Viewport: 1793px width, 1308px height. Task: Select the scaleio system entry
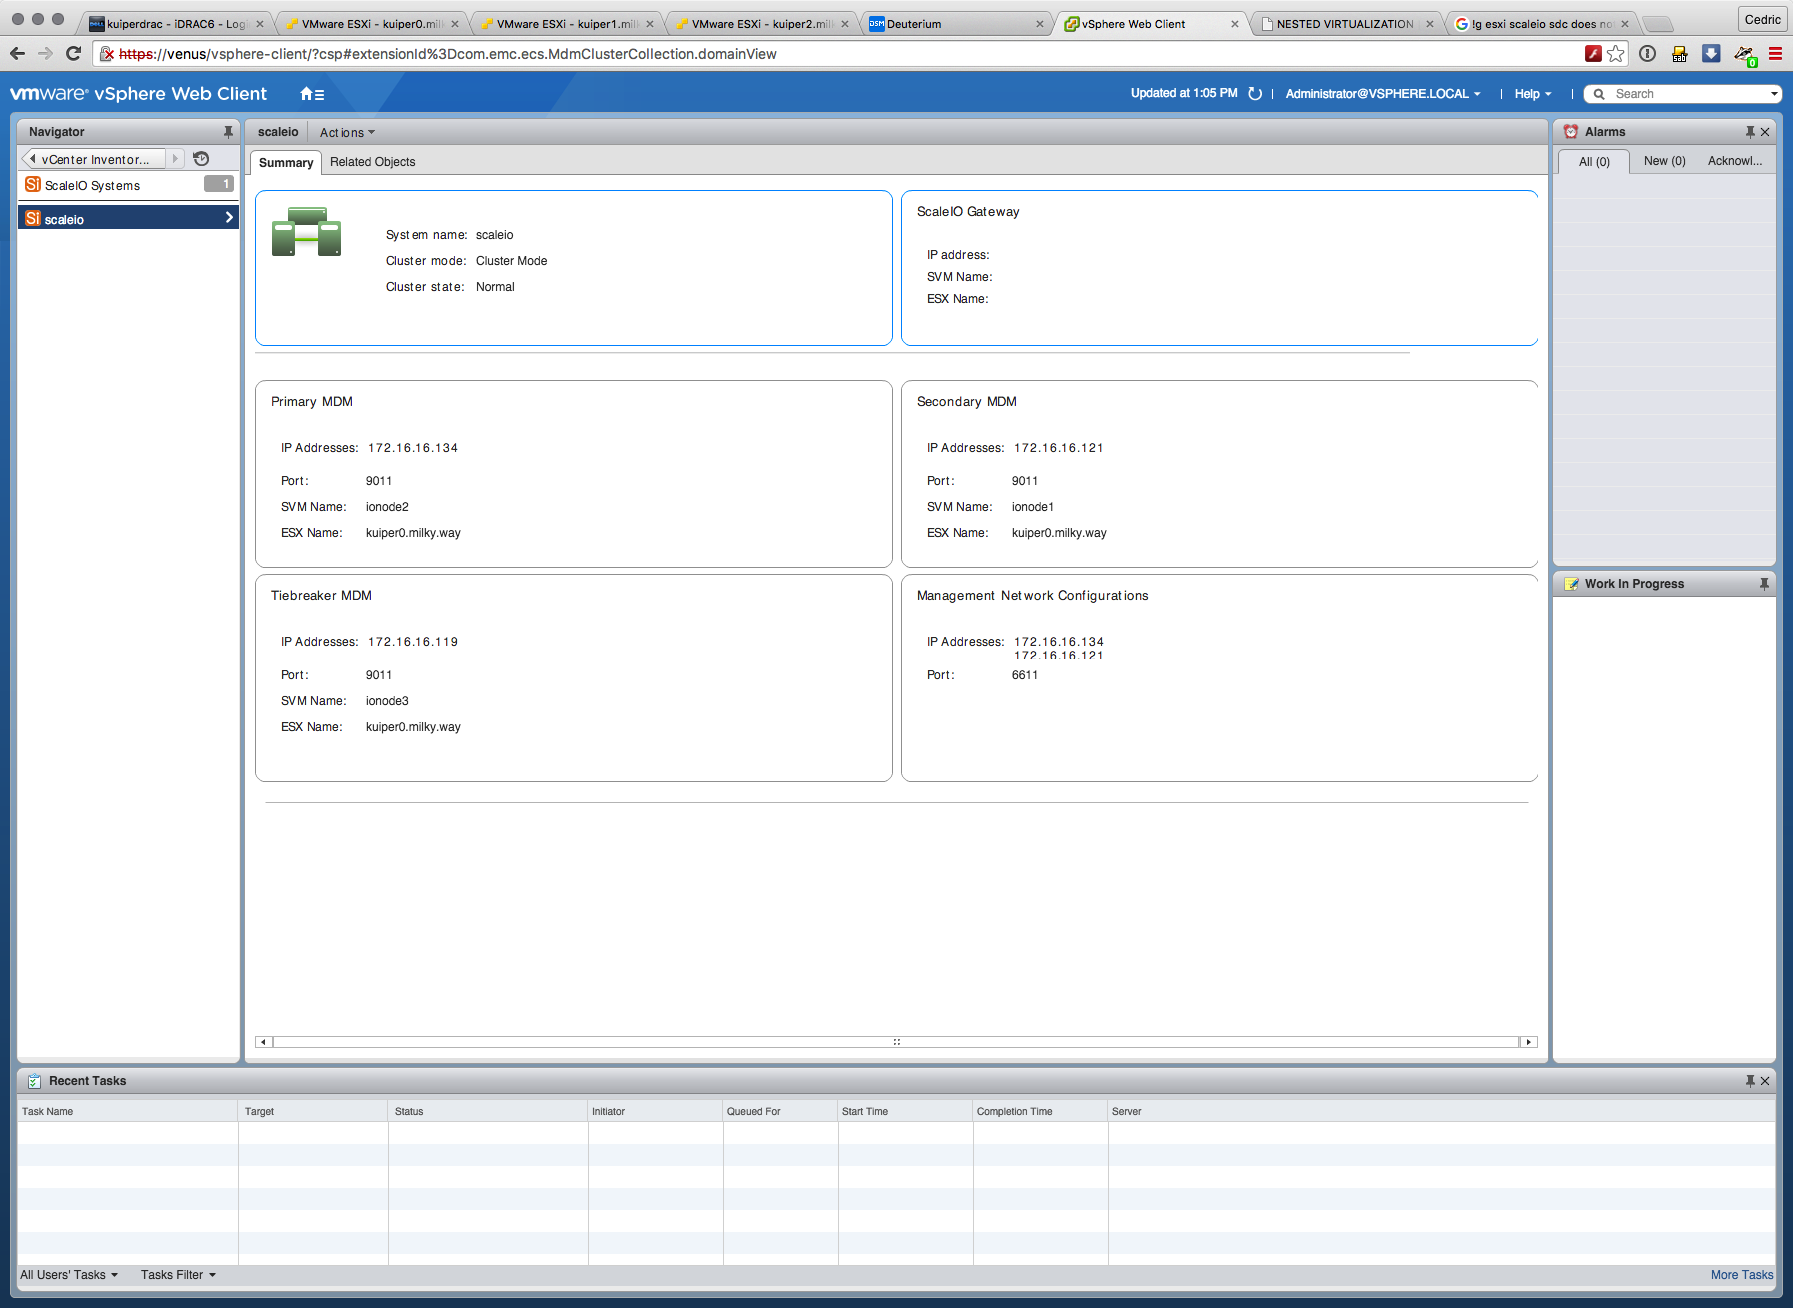click(128, 218)
